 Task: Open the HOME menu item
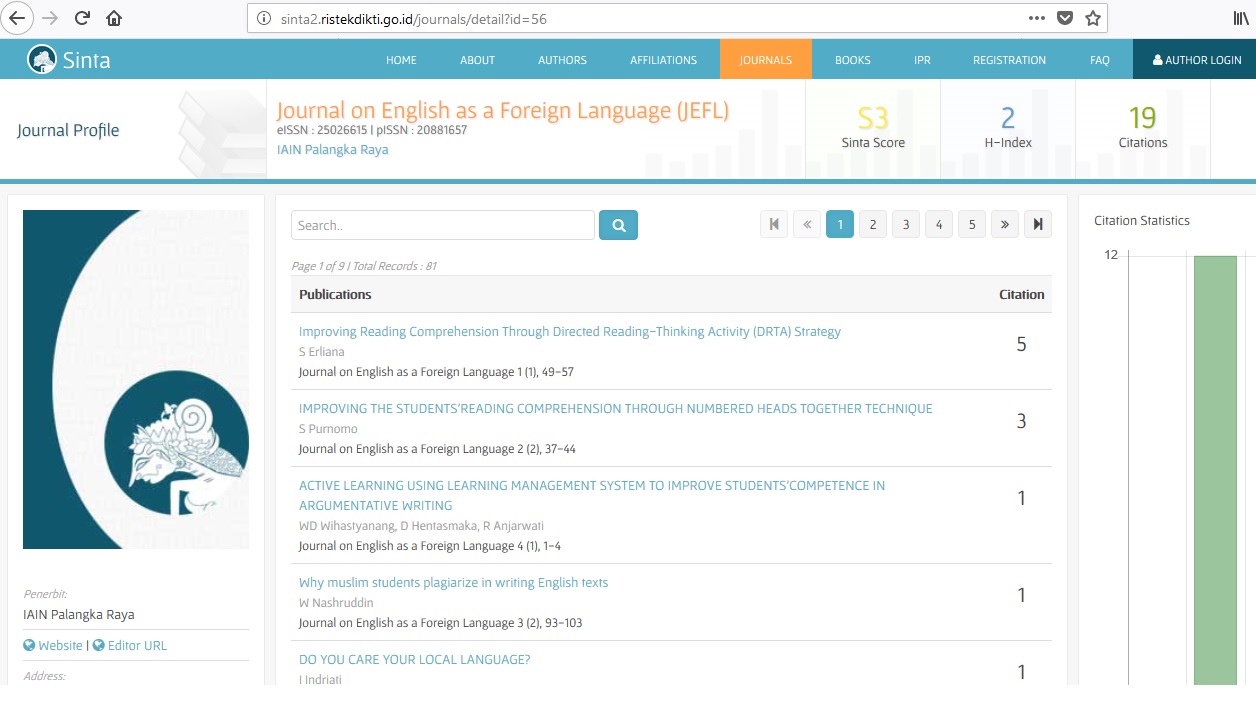[x=401, y=60]
